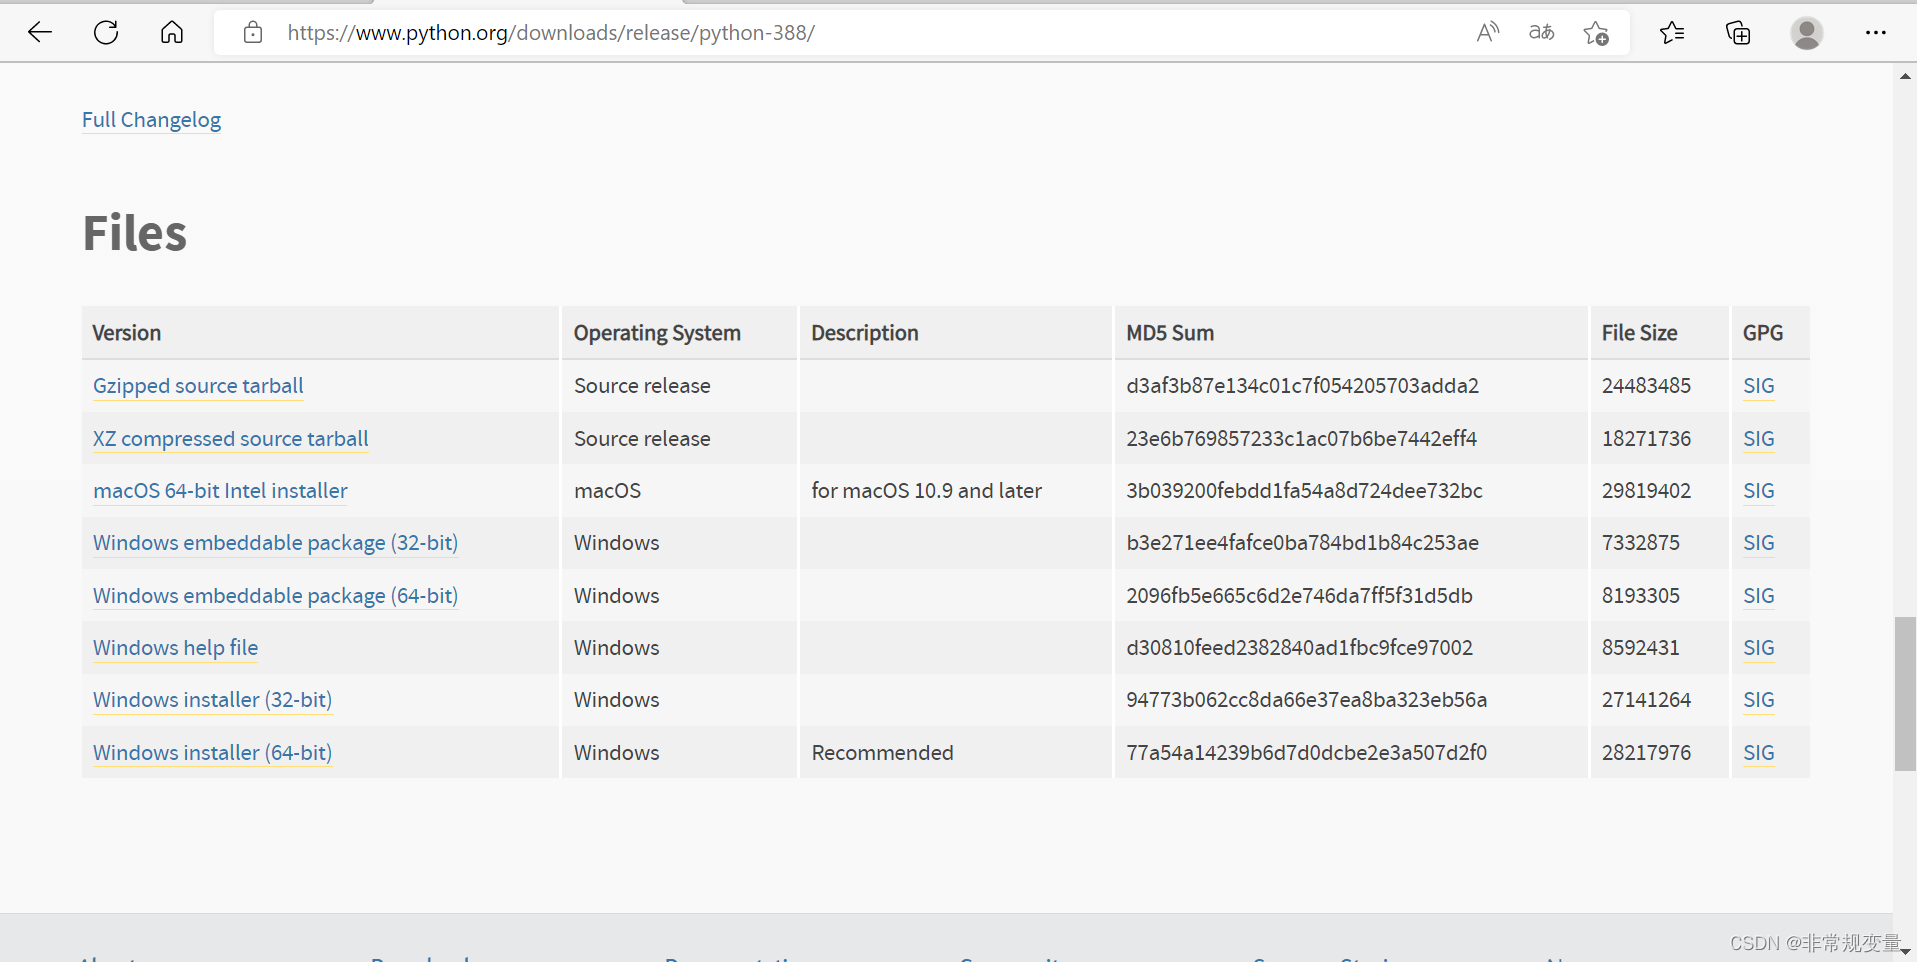
Task: Click the 'for macOS 10.9 and later' description
Action: [926, 491]
